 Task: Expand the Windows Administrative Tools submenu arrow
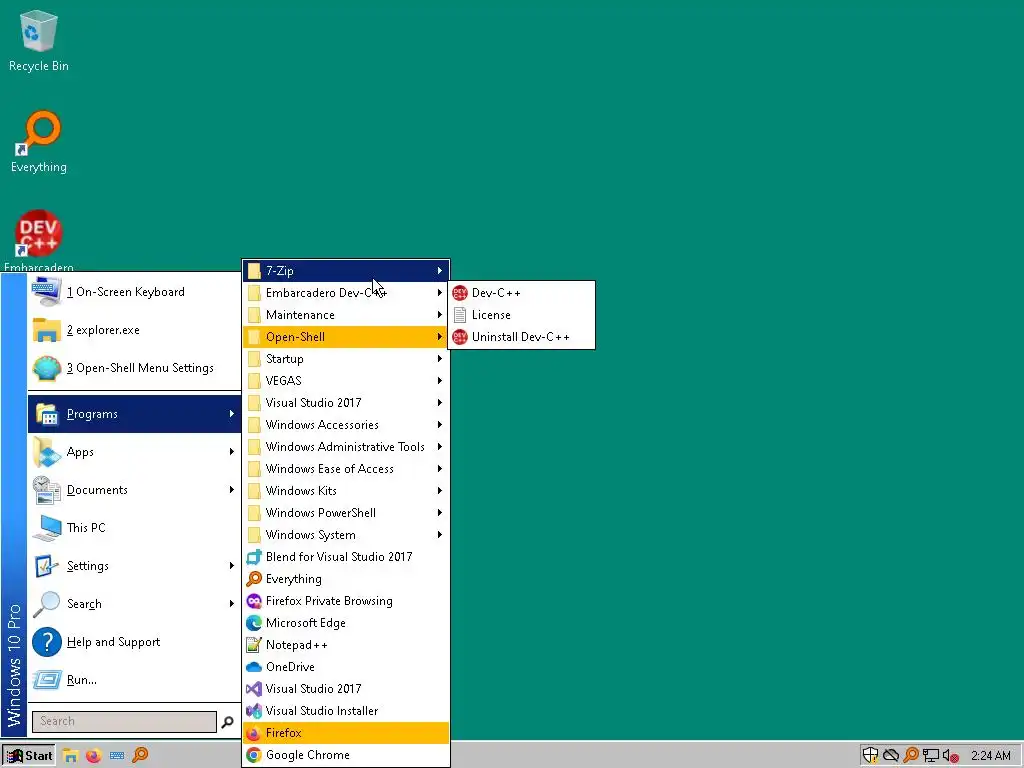click(440, 447)
